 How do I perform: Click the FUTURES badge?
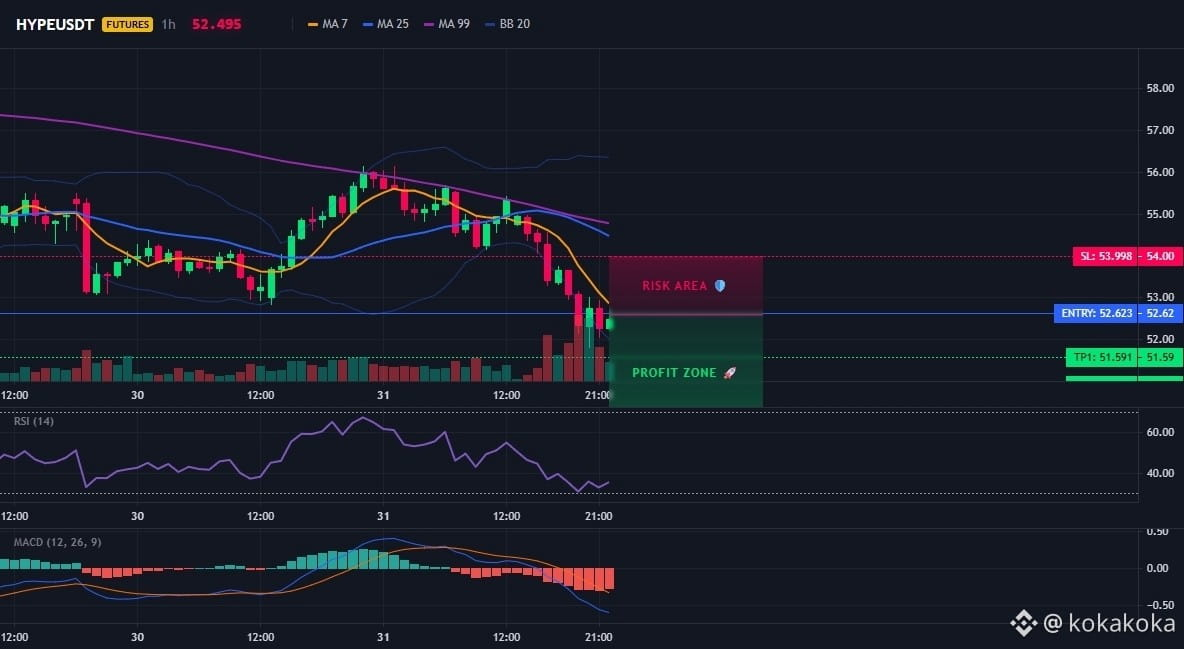pyautogui.click(x=128, y=24)
